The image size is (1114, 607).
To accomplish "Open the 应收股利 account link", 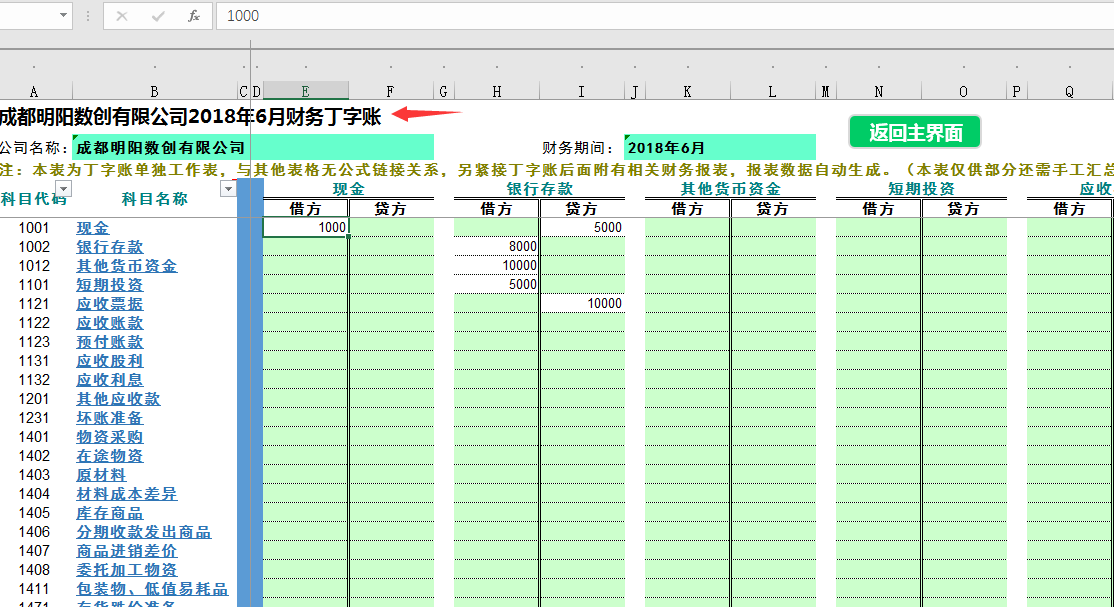I will (109, 361).
